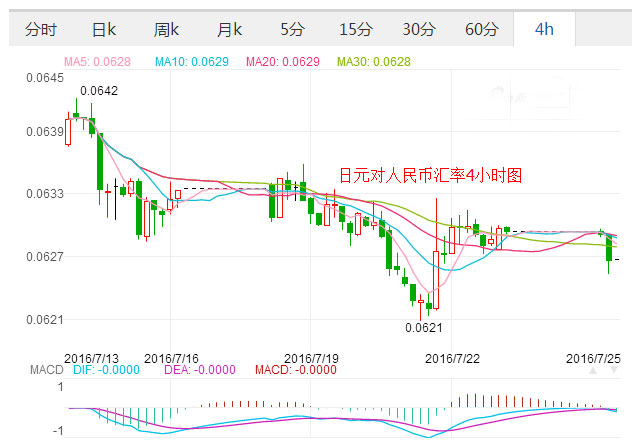
Task: Open the 60分 hourly chart tab
Action: (x=481, y=29)
